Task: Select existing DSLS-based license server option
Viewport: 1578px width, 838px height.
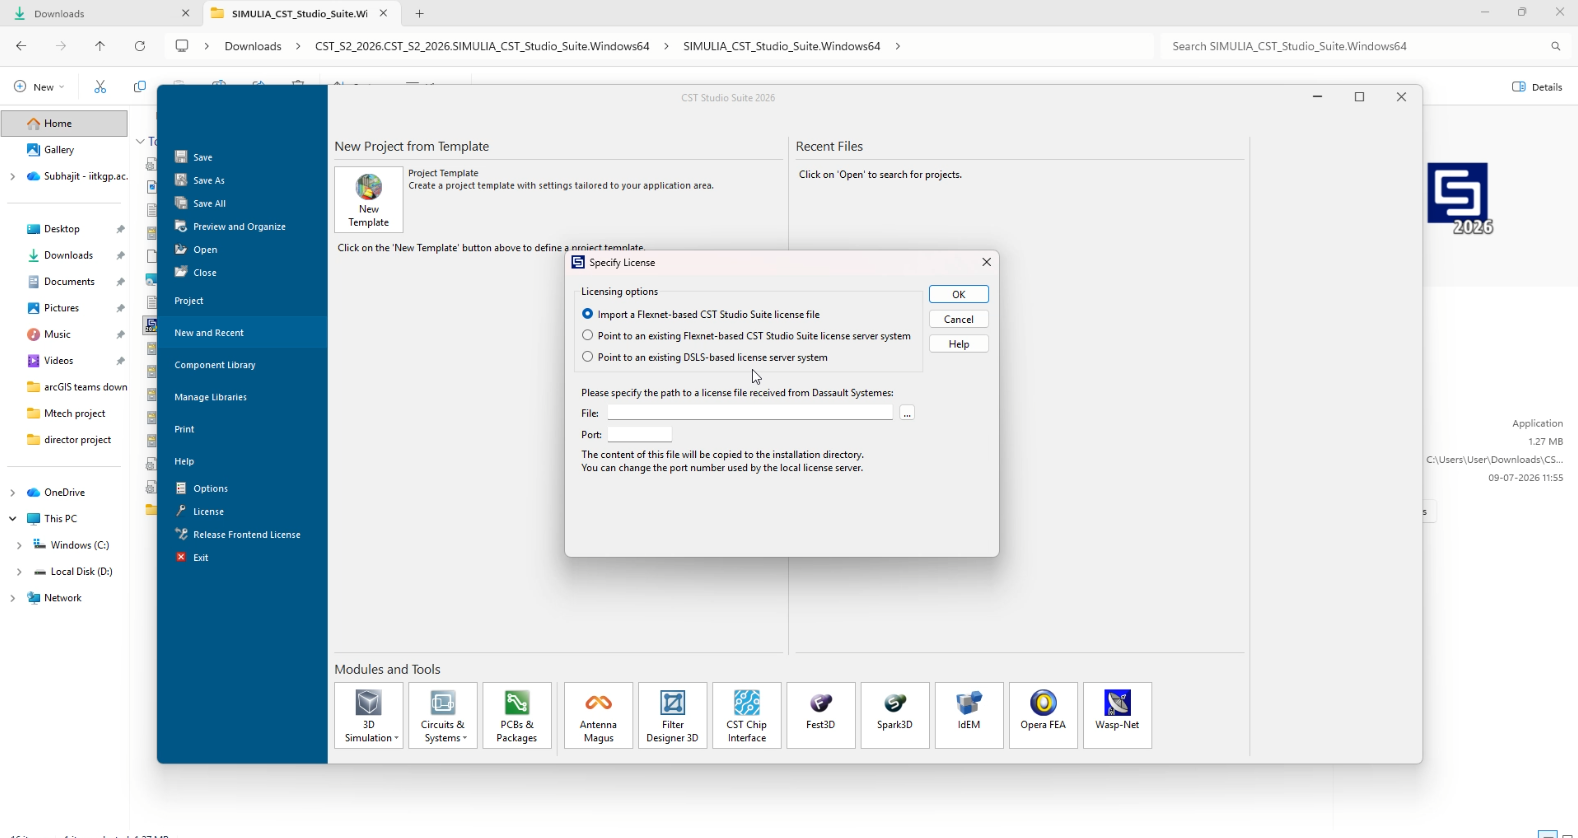Action: (588, 357)
